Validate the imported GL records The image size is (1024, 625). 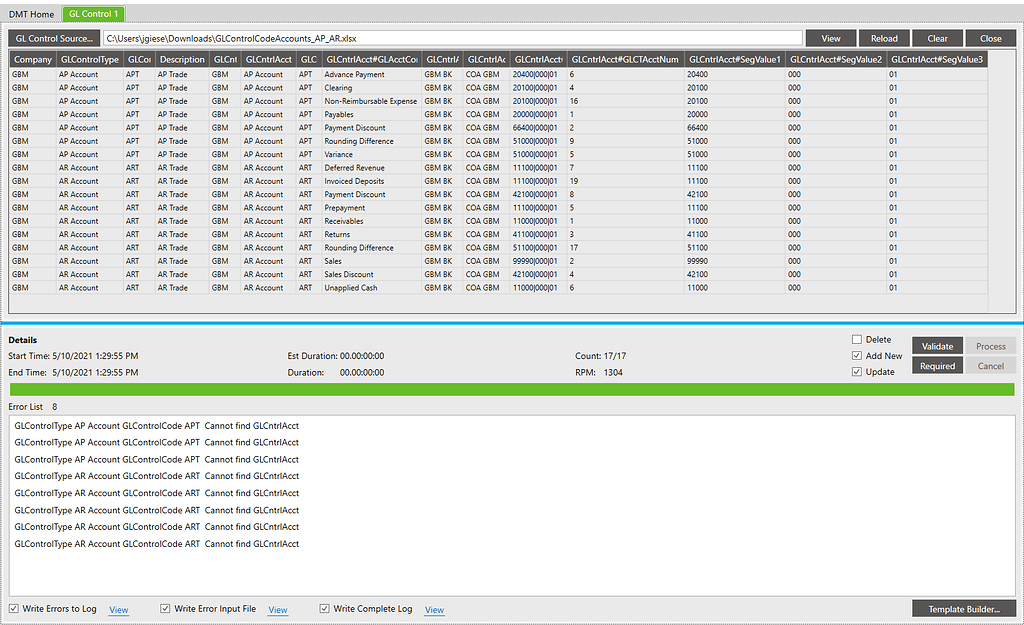tap(937, 345)
